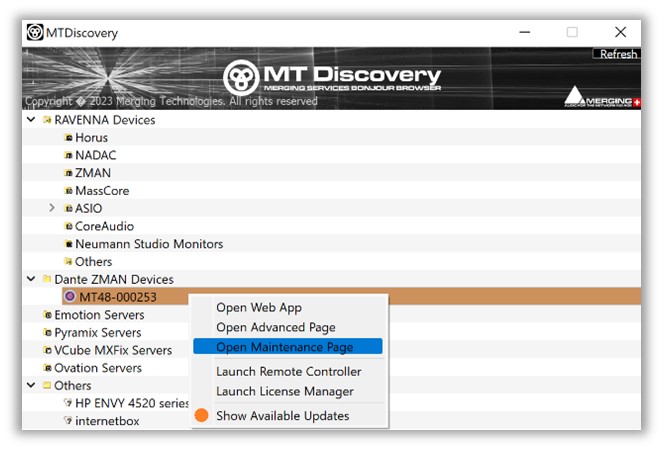Launch Remote Controller from context menu
This screenshot has width=663, height=450.
(x=288, y=372)
